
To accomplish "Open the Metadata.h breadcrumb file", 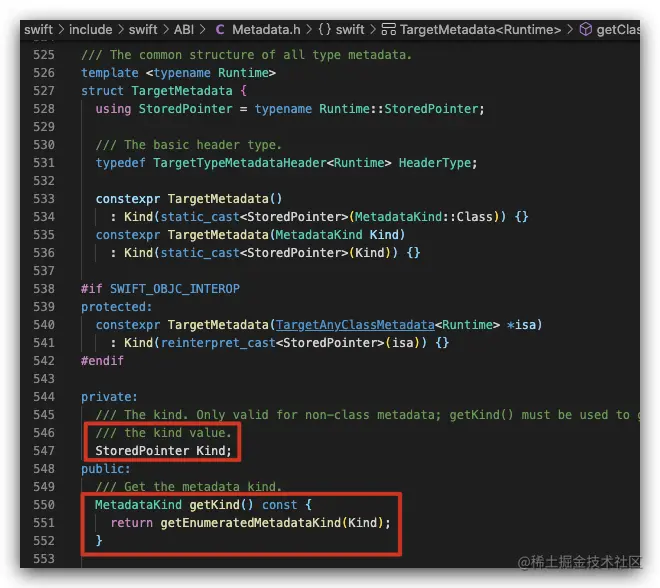I will point(266,29).
